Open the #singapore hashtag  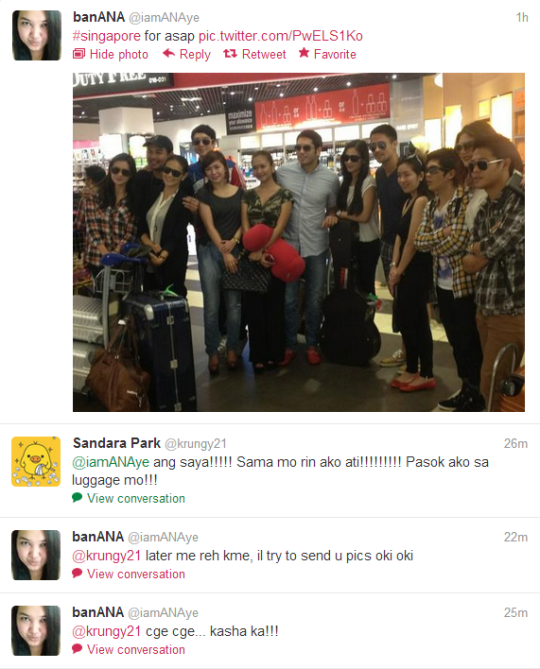[106, 36]
